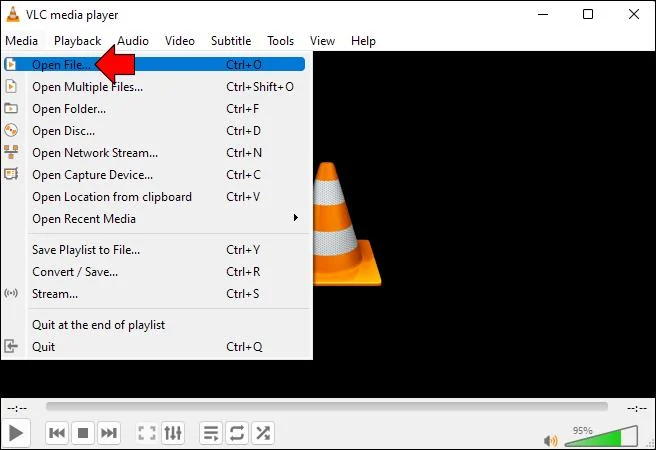The height and width of the screenshot is (450, 656).
Task: Open the Audio menu
Action: pos(133,41)
